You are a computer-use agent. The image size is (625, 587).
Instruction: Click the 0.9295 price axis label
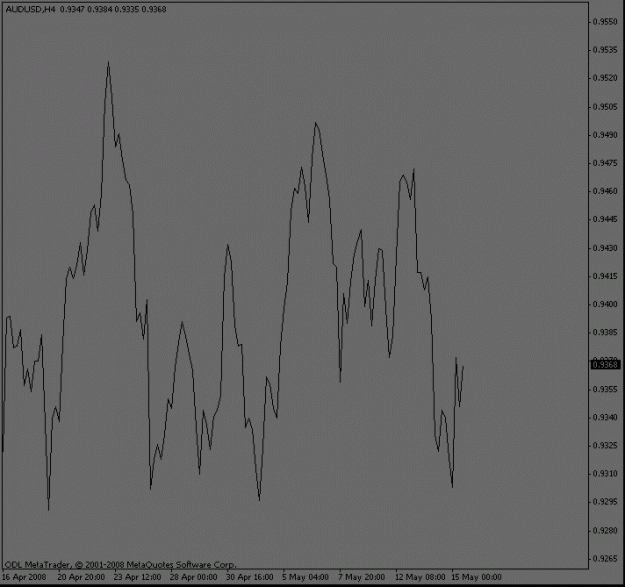[605, 502]
